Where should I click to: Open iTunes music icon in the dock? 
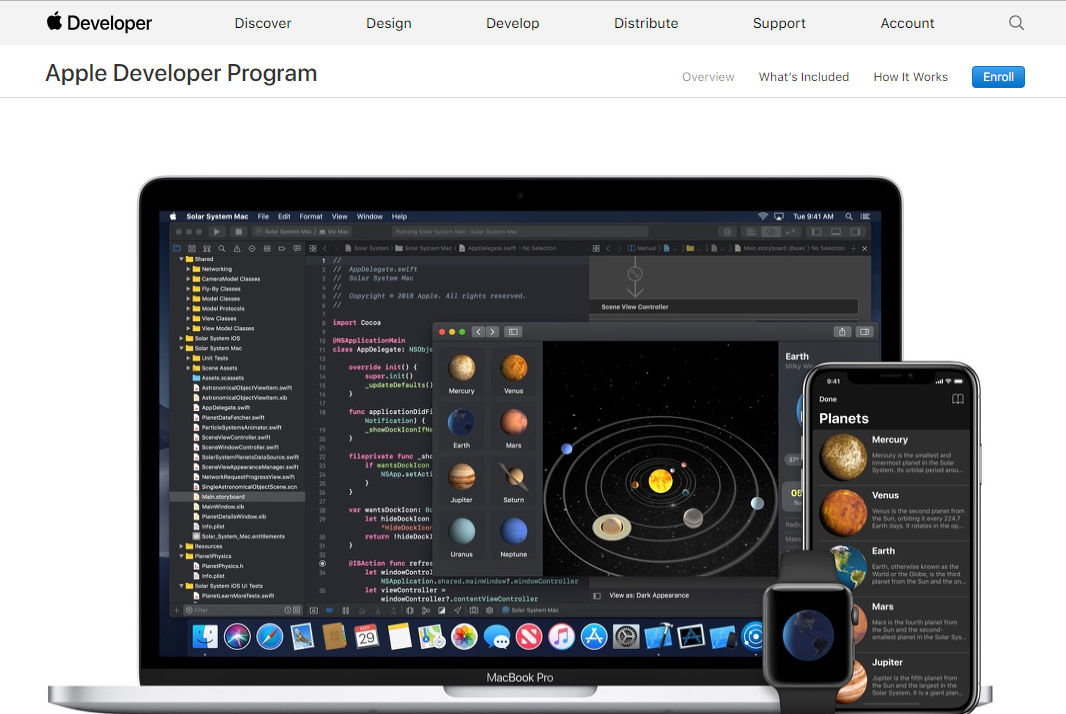point(562,636)
